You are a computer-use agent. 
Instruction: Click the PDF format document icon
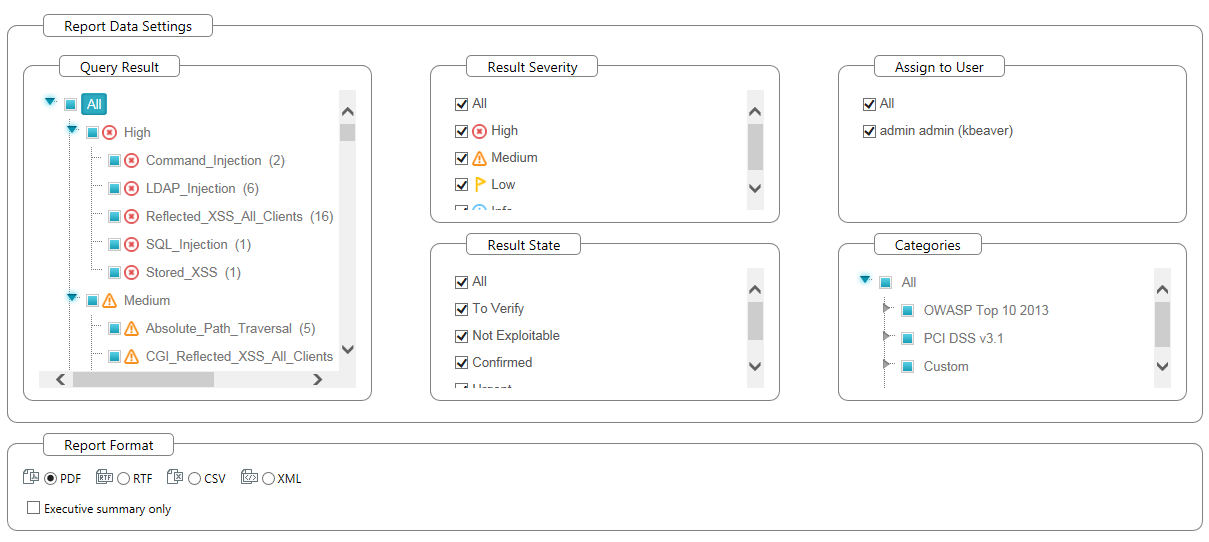(x=31, y=478)
